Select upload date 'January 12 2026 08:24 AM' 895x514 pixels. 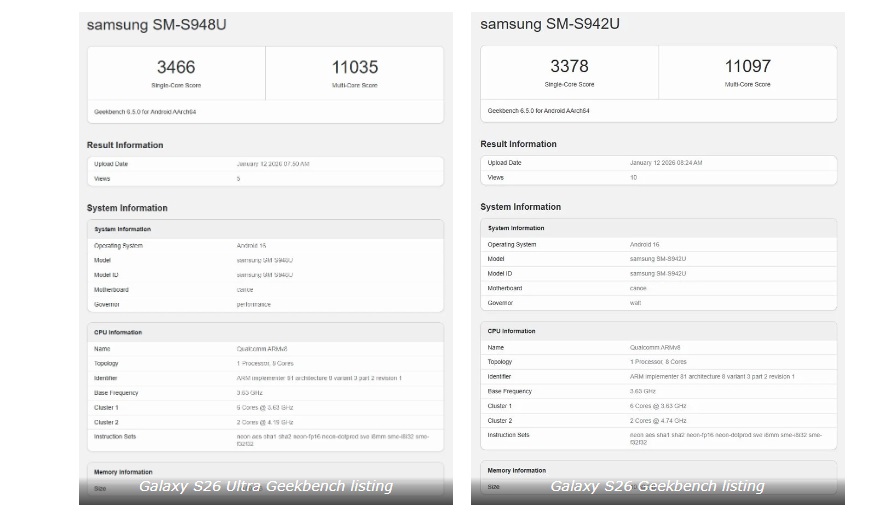point(666,163)
